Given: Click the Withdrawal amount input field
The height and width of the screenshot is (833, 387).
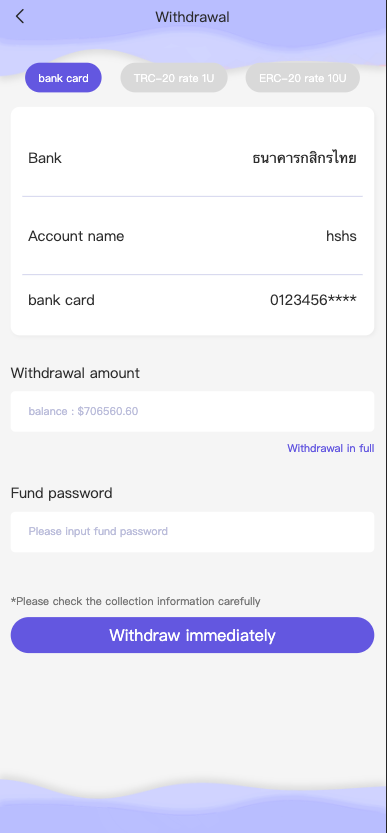Looking at the screenshot, I should point(192,411).
